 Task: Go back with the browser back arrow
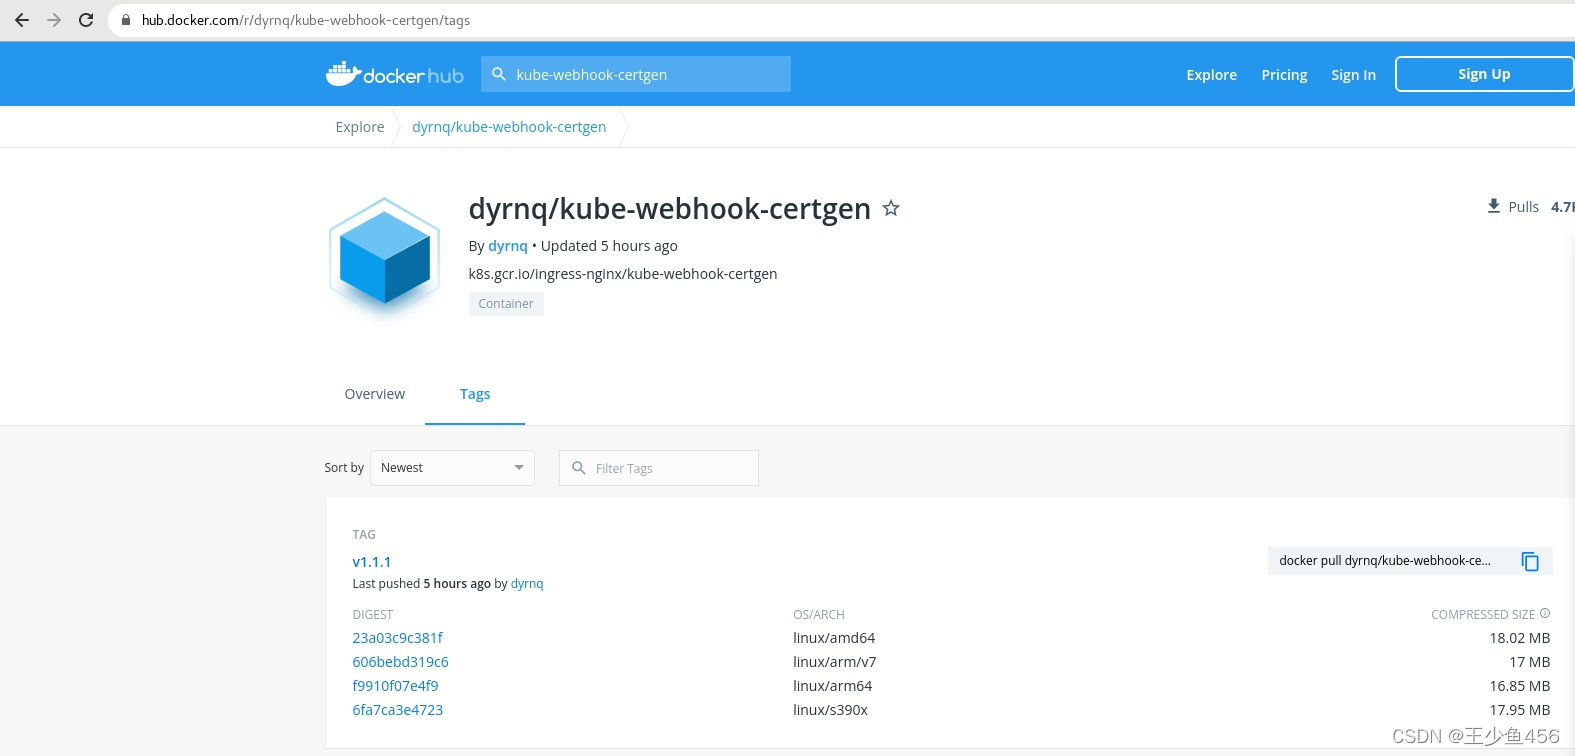22,20
